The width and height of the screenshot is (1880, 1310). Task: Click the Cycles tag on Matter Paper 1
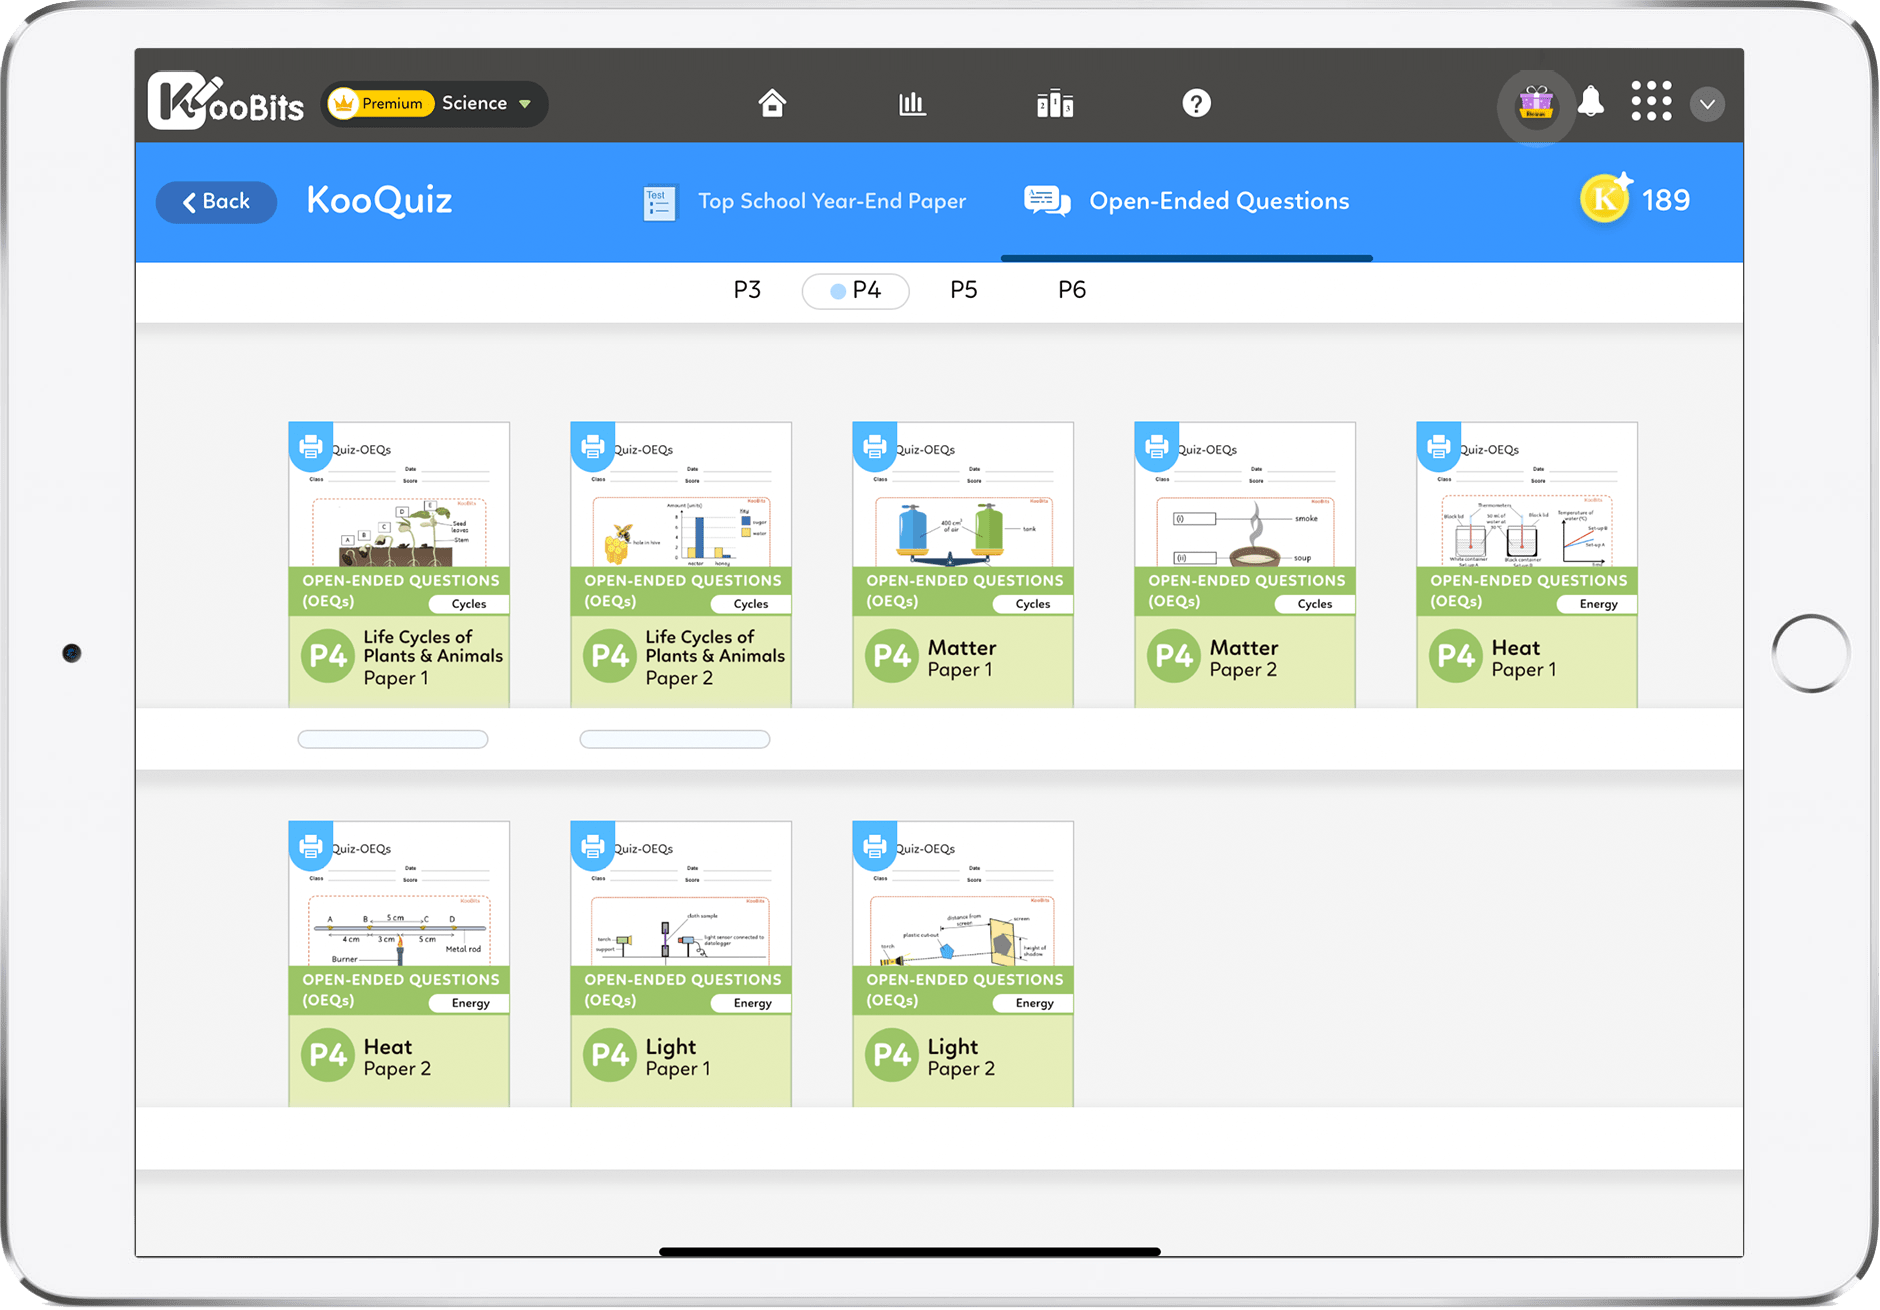pos(1033,604)
